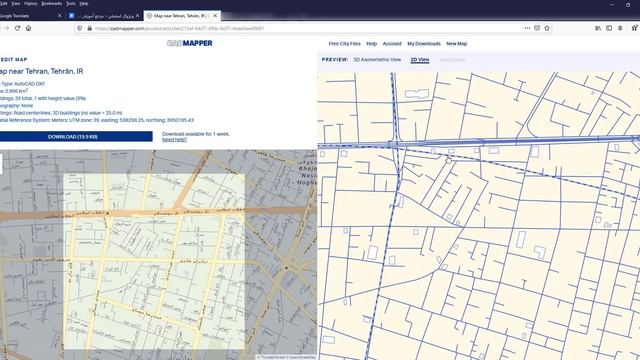Image resolution: width=640 pixels, height=360 pixels.
Task: Click the greyed Topography preview option
Action: pos(452,60)
